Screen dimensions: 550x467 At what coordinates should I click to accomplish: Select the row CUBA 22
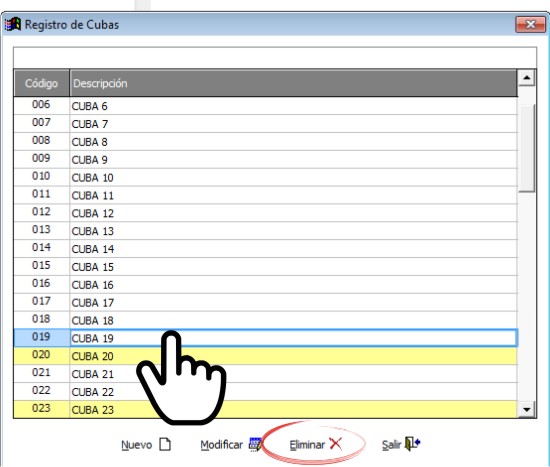[x=266, y=392]
